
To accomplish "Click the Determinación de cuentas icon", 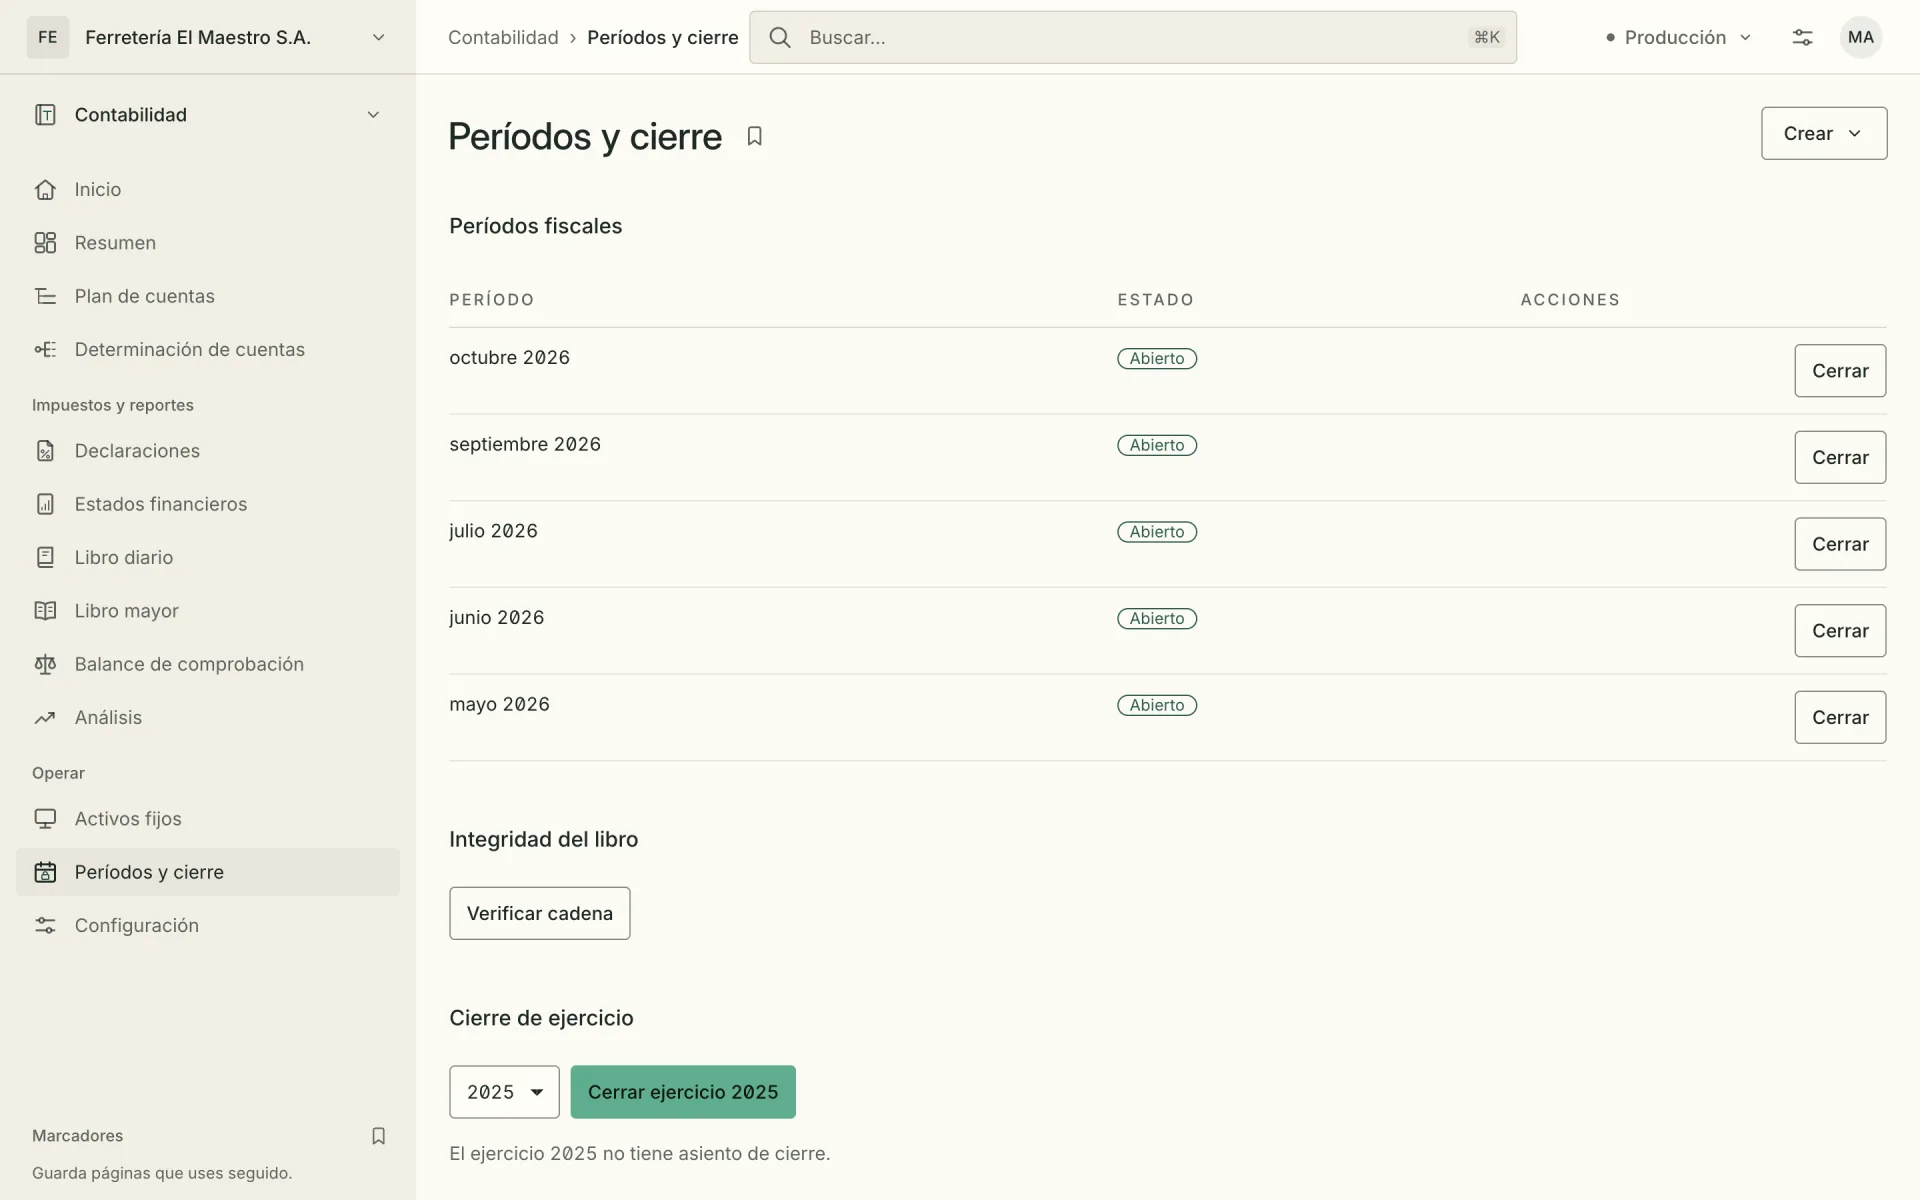I will (45, 349).
